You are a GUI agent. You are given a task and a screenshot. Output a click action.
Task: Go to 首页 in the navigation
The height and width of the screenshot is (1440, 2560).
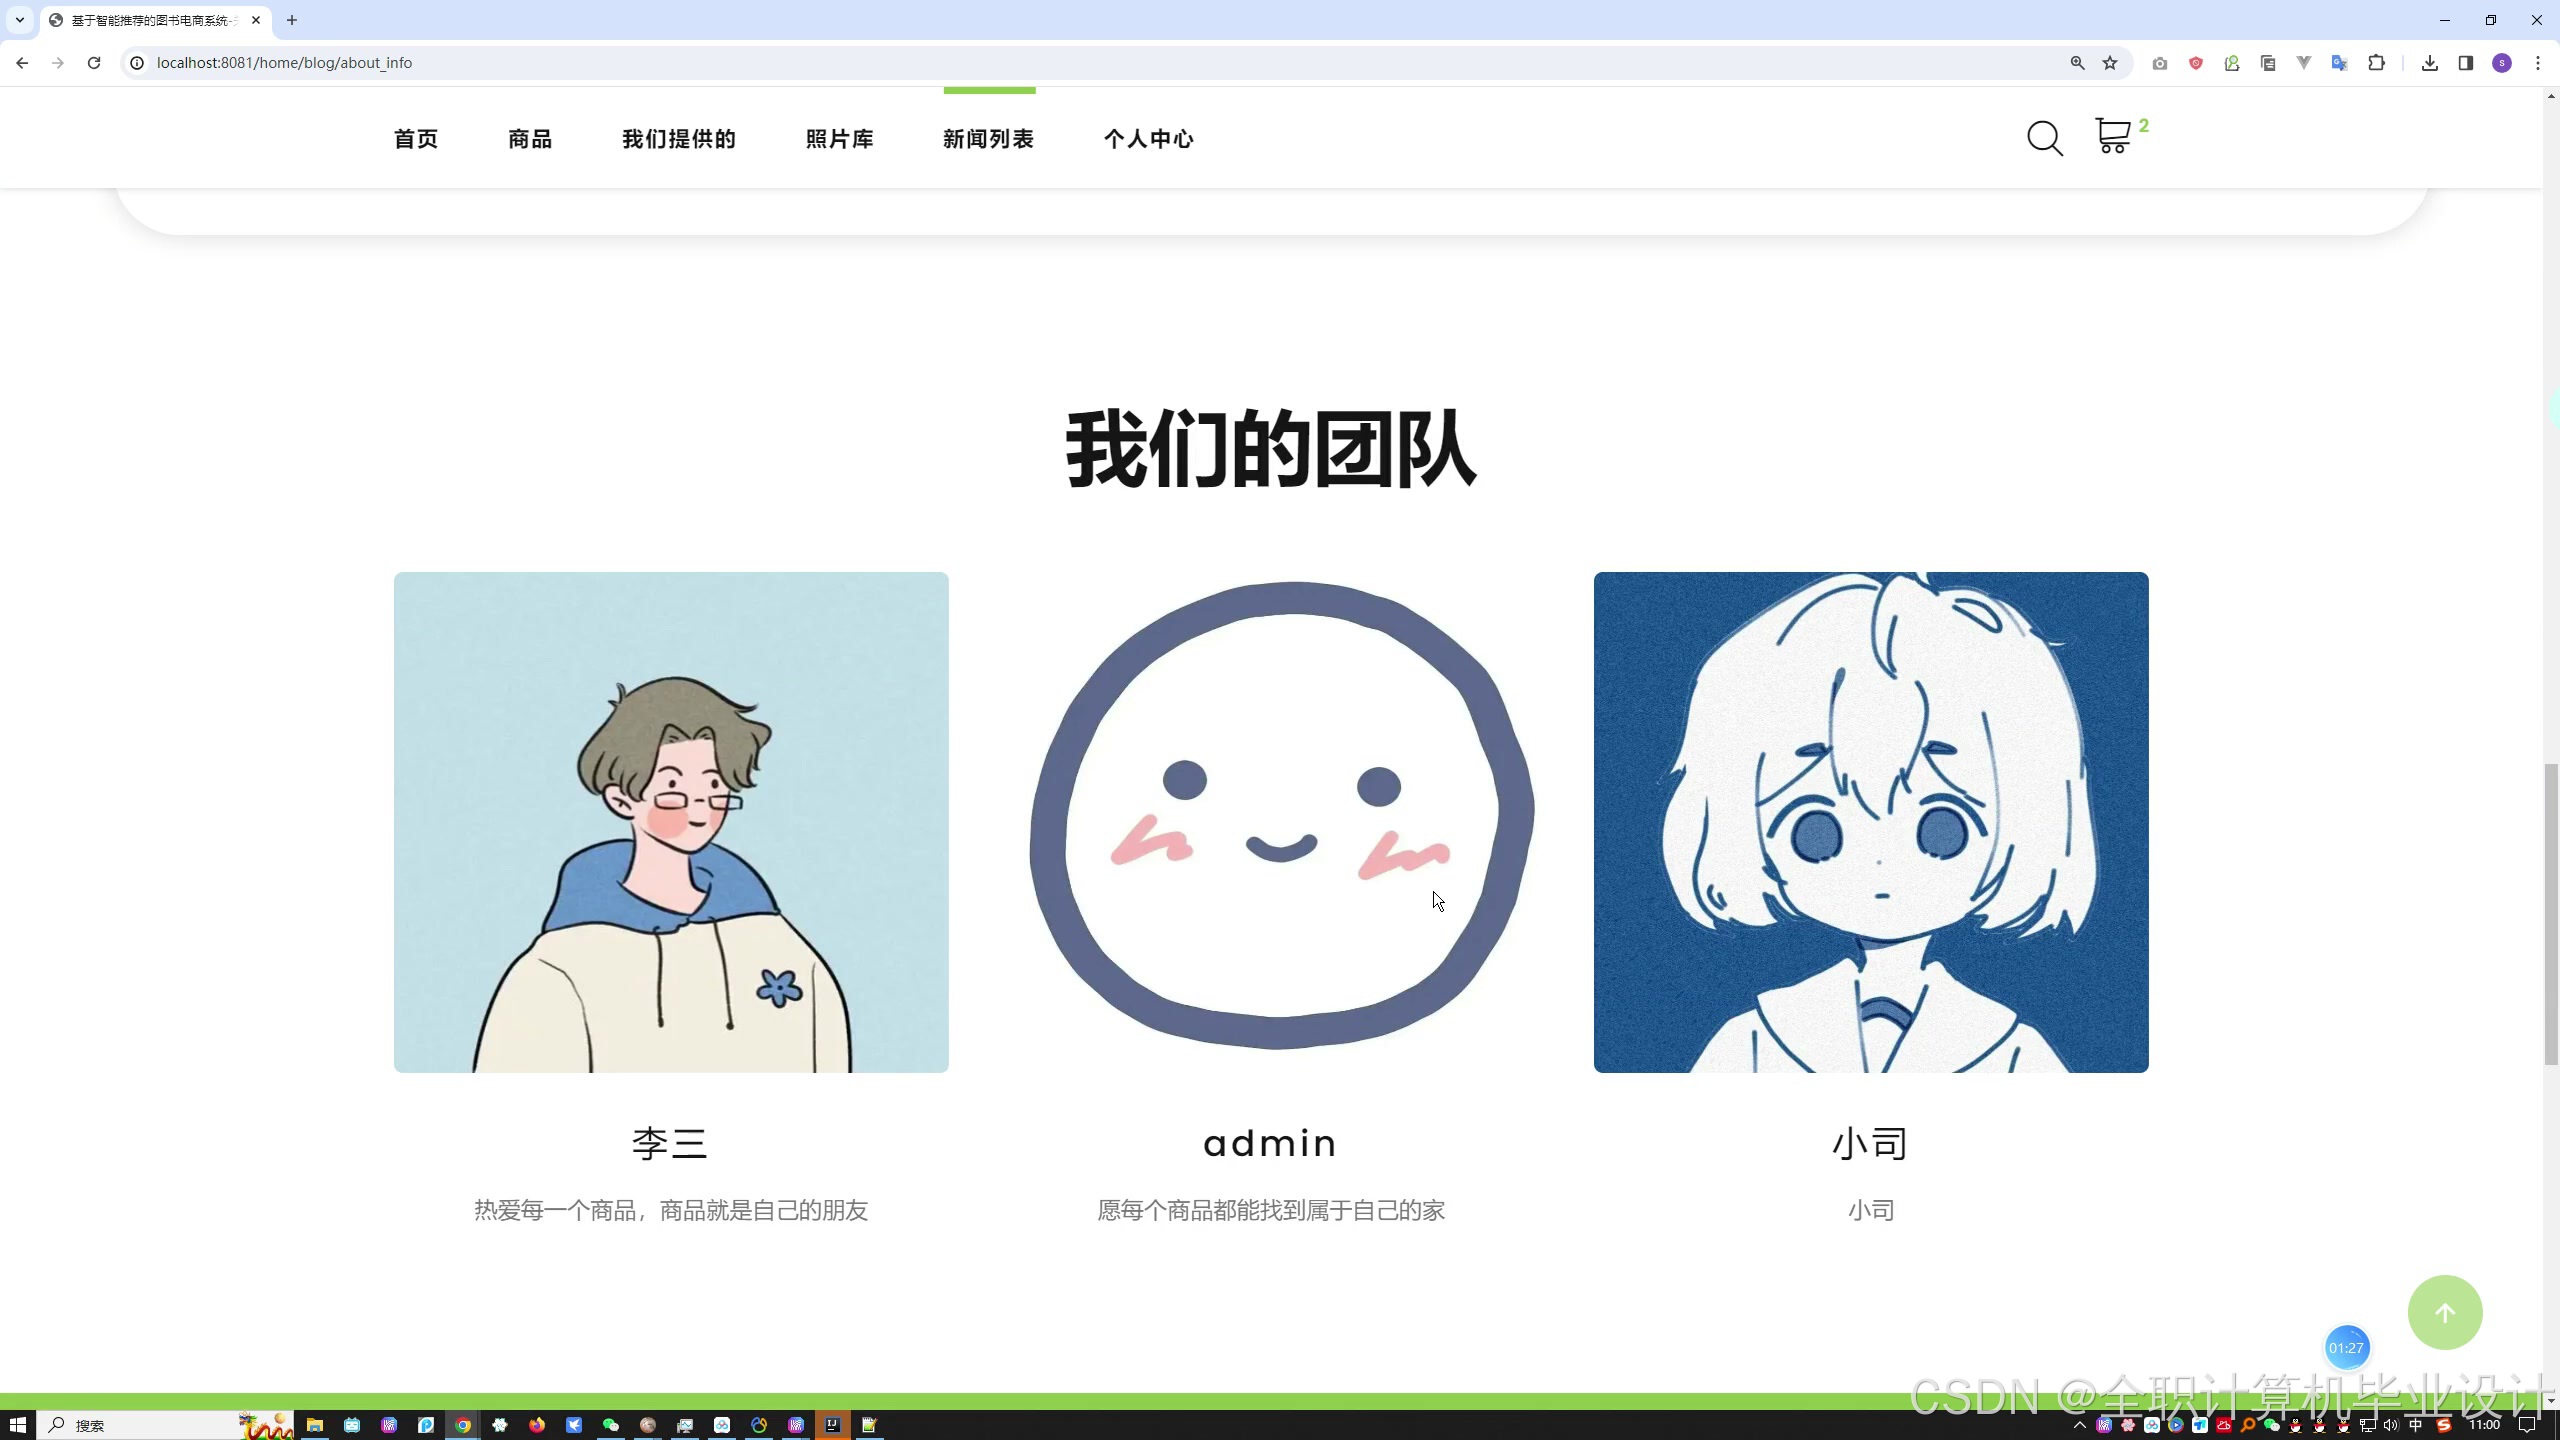click(416, 139)
